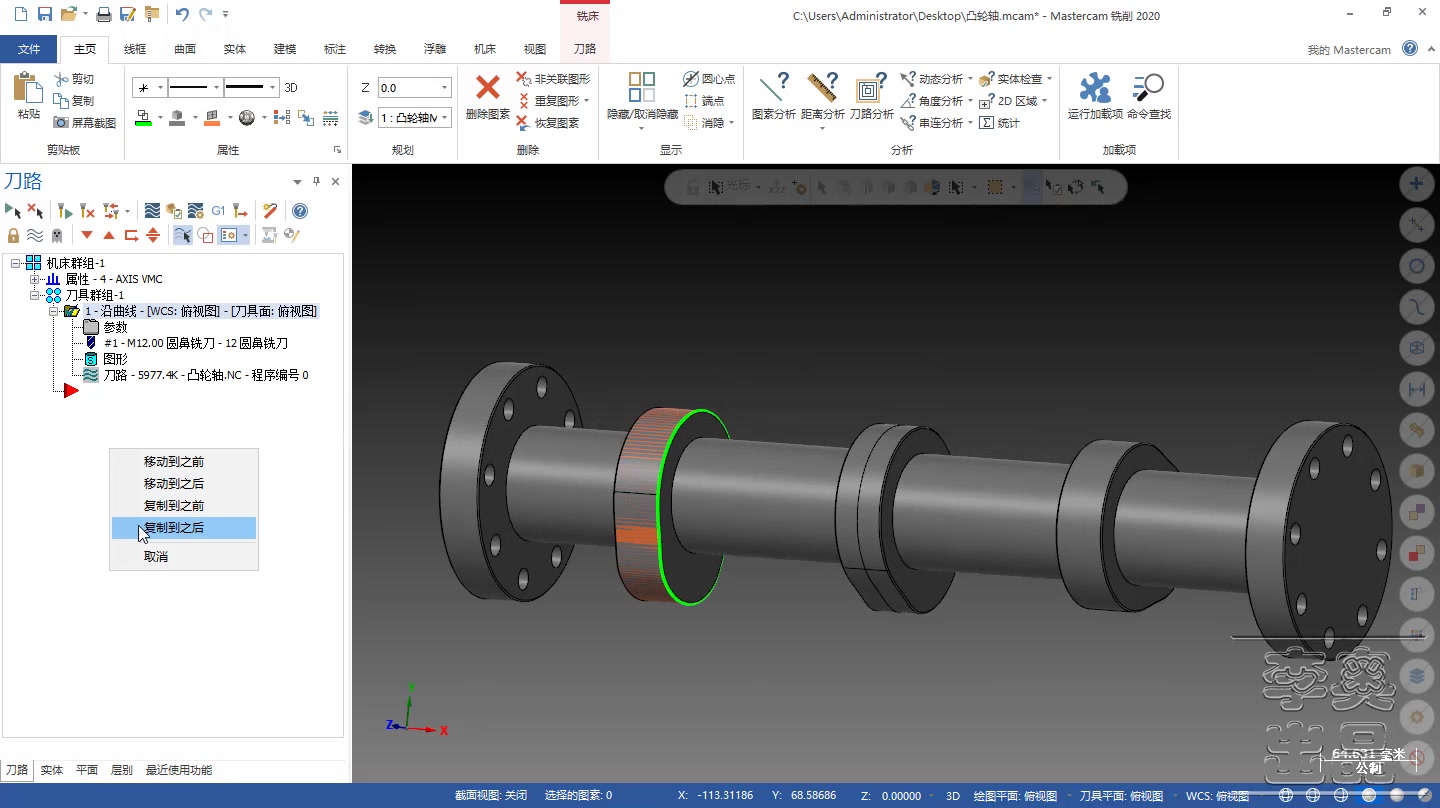
Task: Toggle pin icon on 刀路 panel header
Action: coord(316,181)
